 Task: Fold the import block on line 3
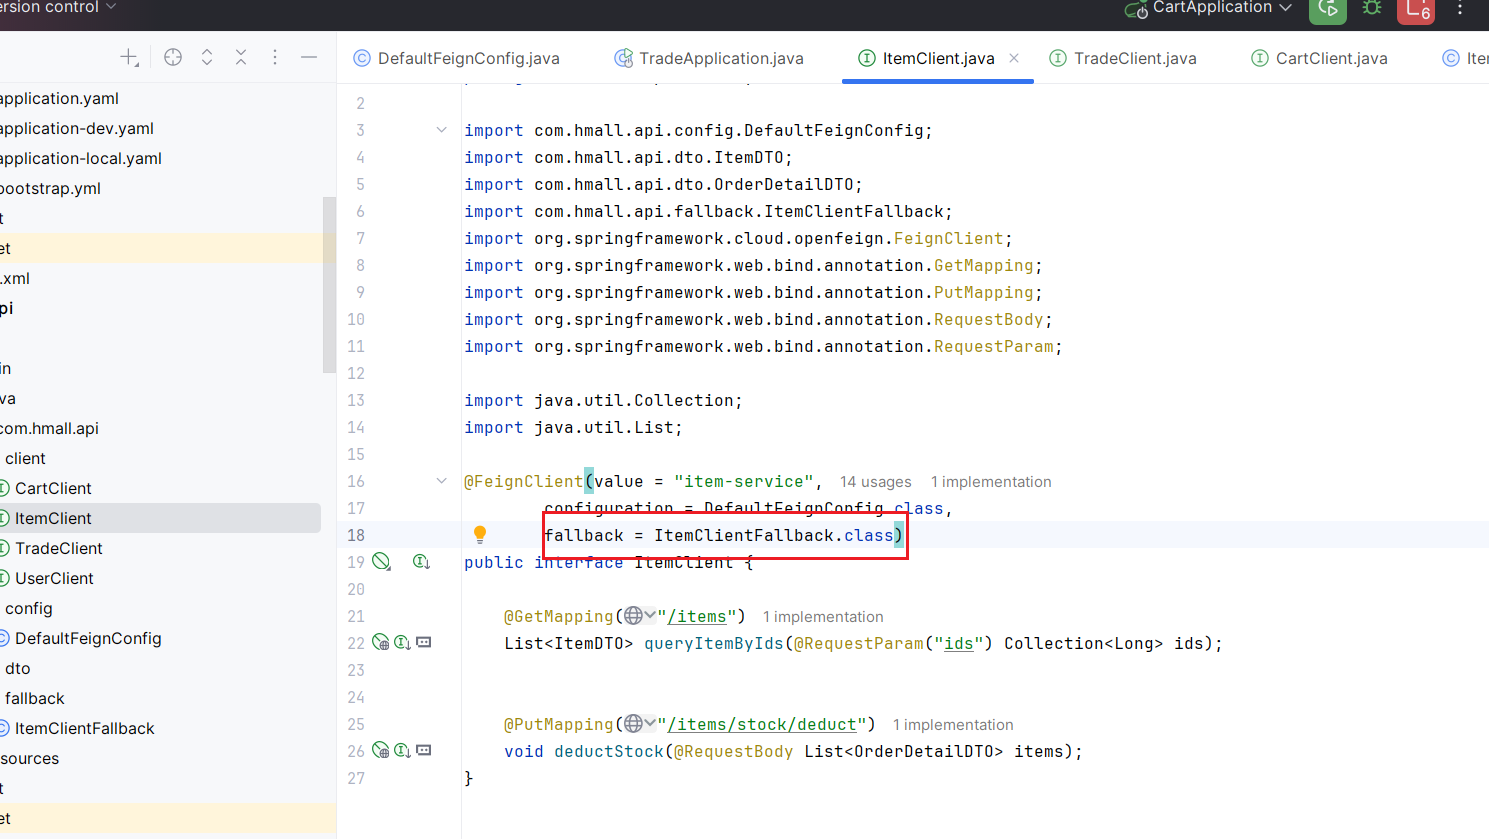click(x=441, y=130)
